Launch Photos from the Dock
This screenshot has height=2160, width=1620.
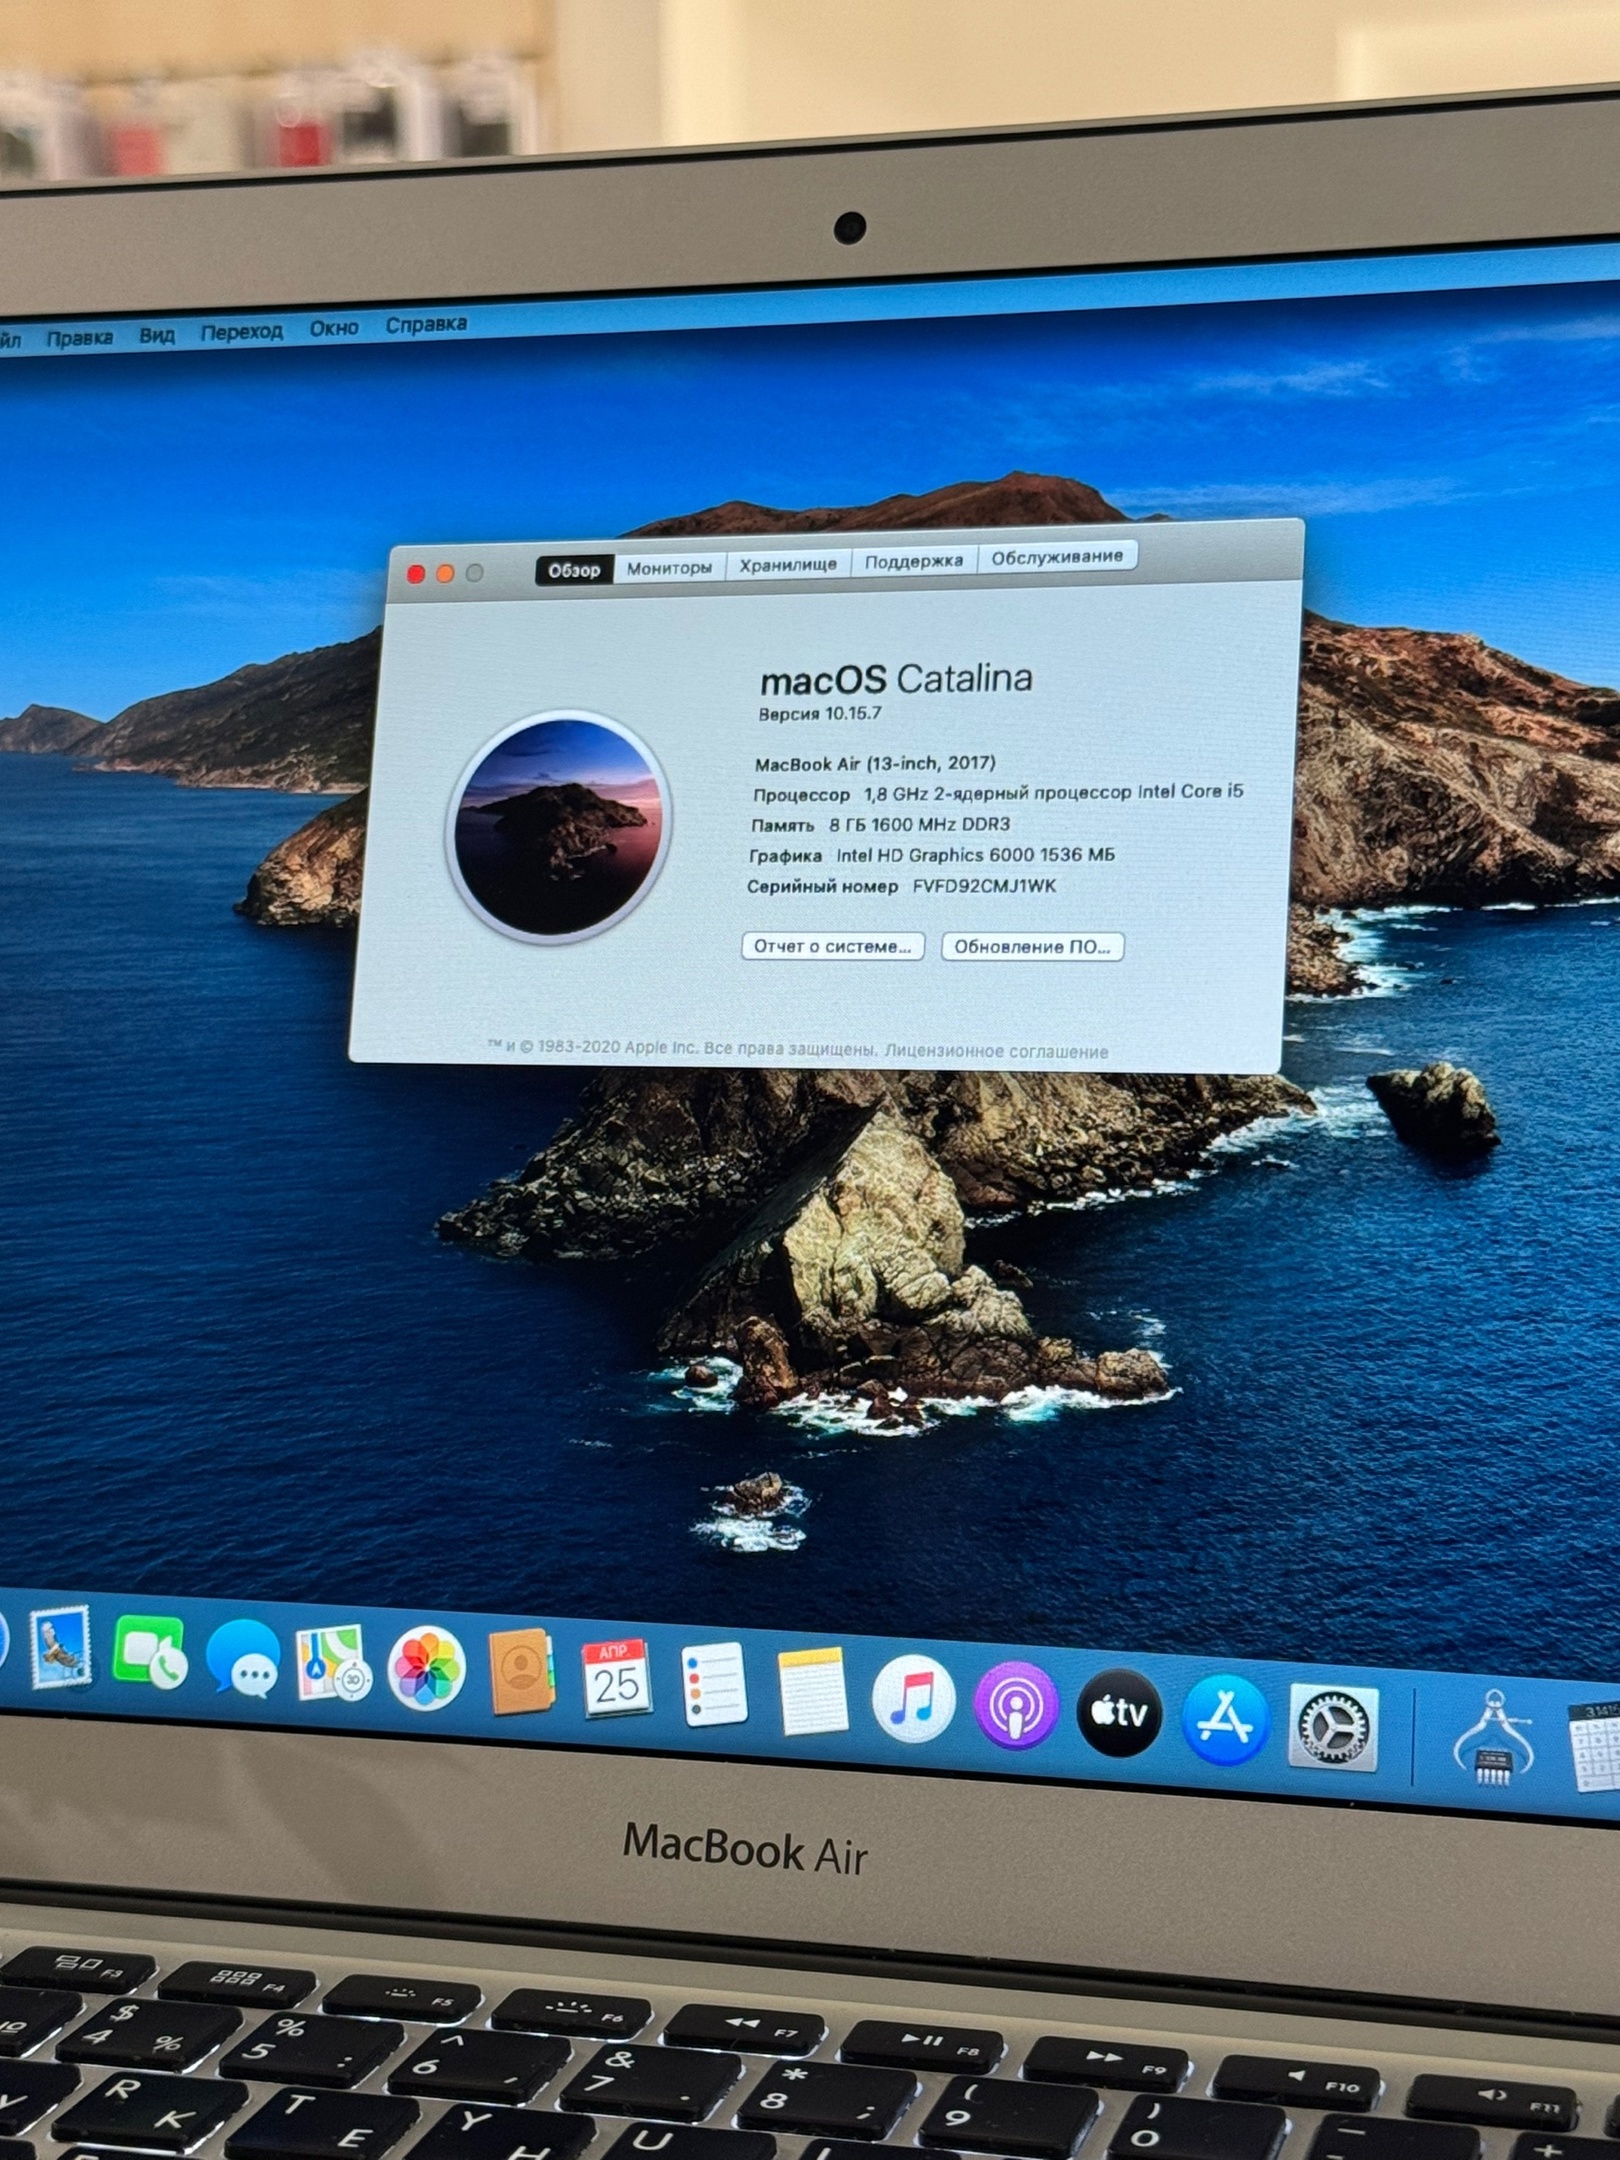[x=427, y=1668]
